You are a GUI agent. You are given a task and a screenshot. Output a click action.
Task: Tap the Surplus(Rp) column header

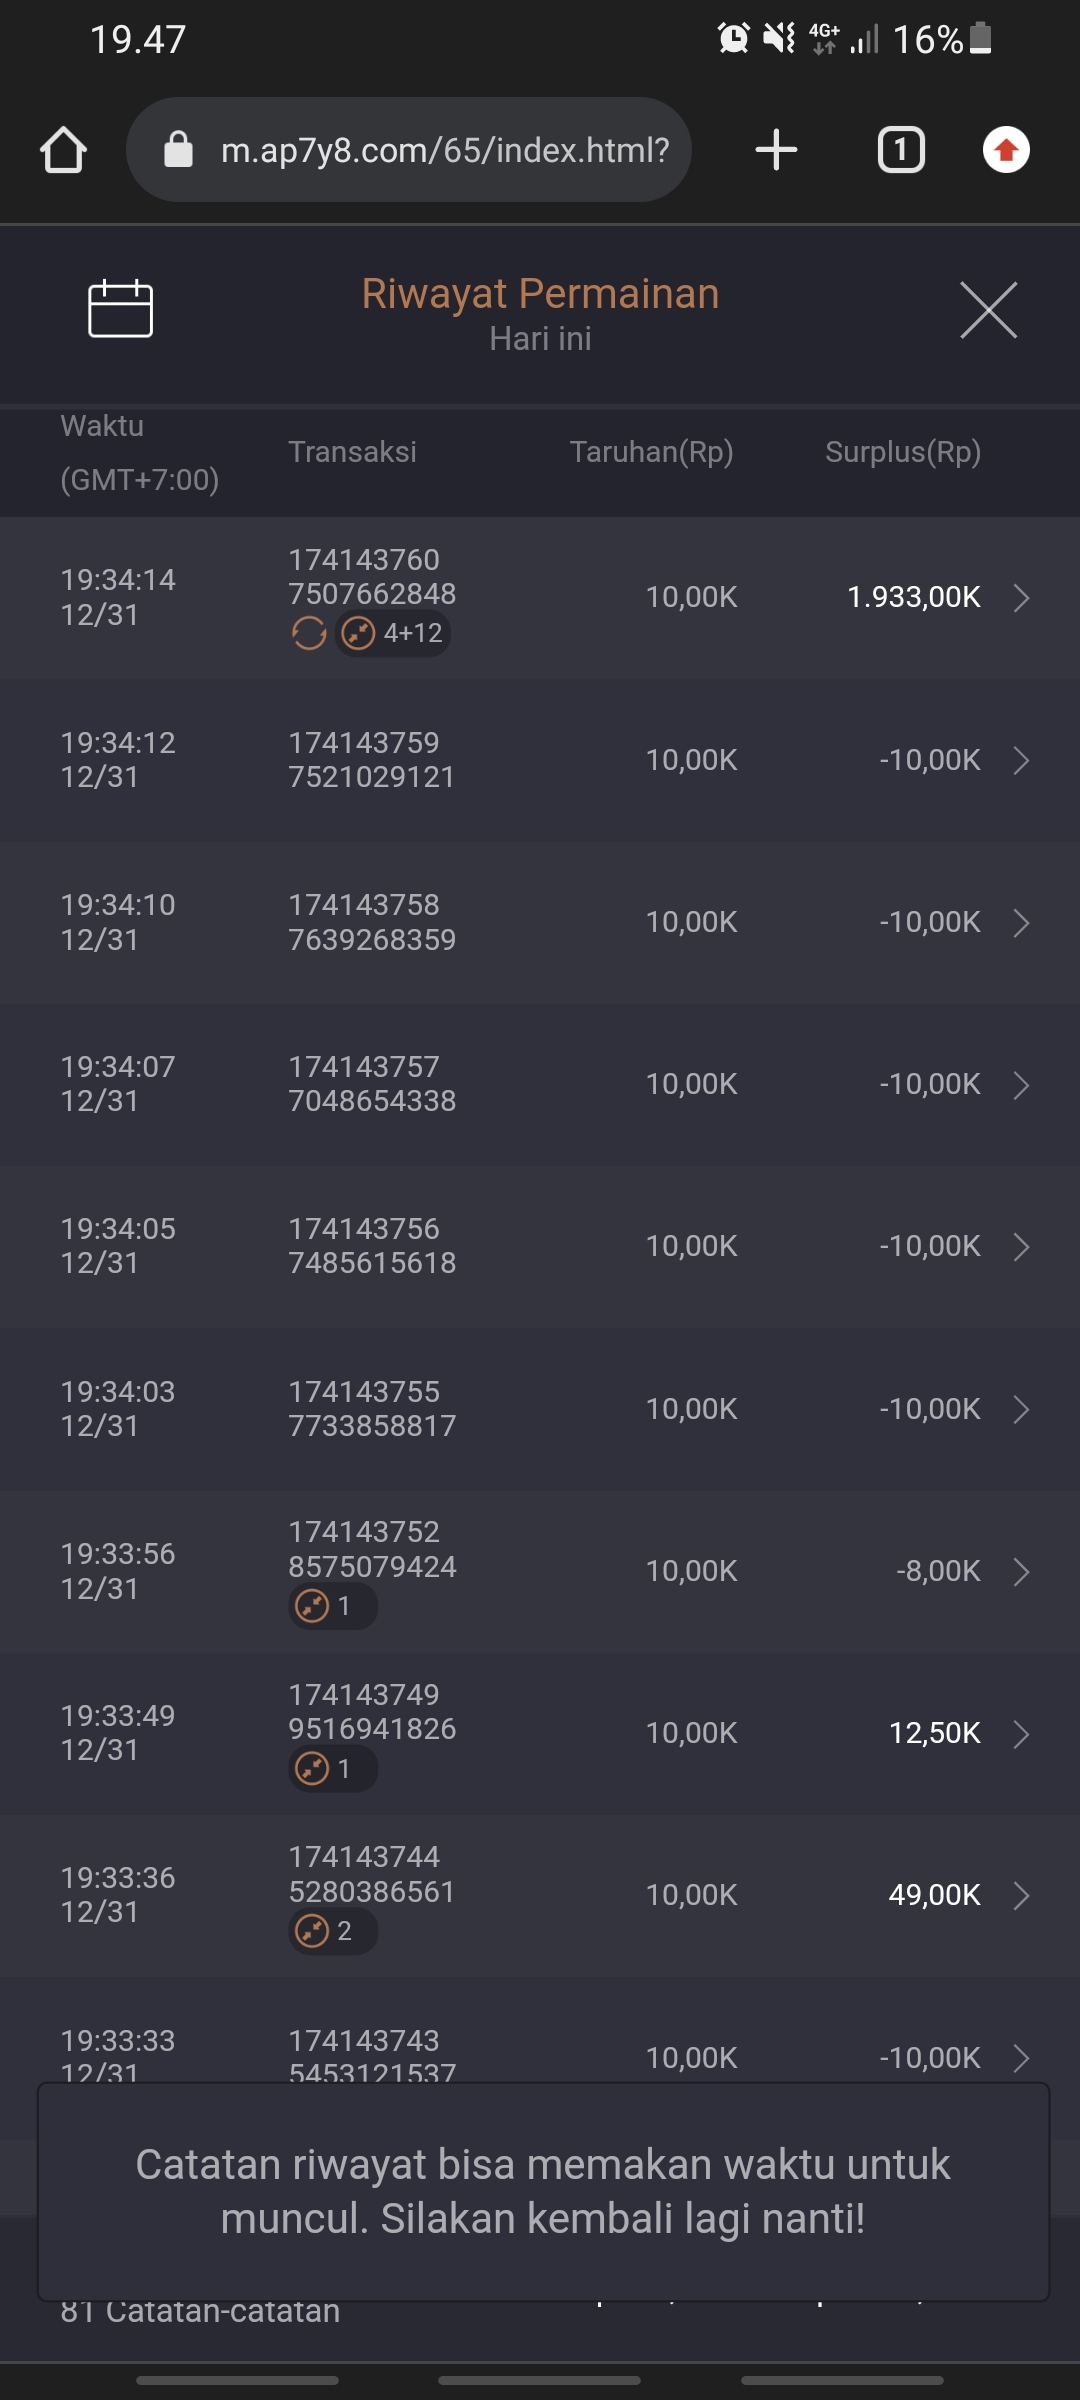[x=902, y=452]
